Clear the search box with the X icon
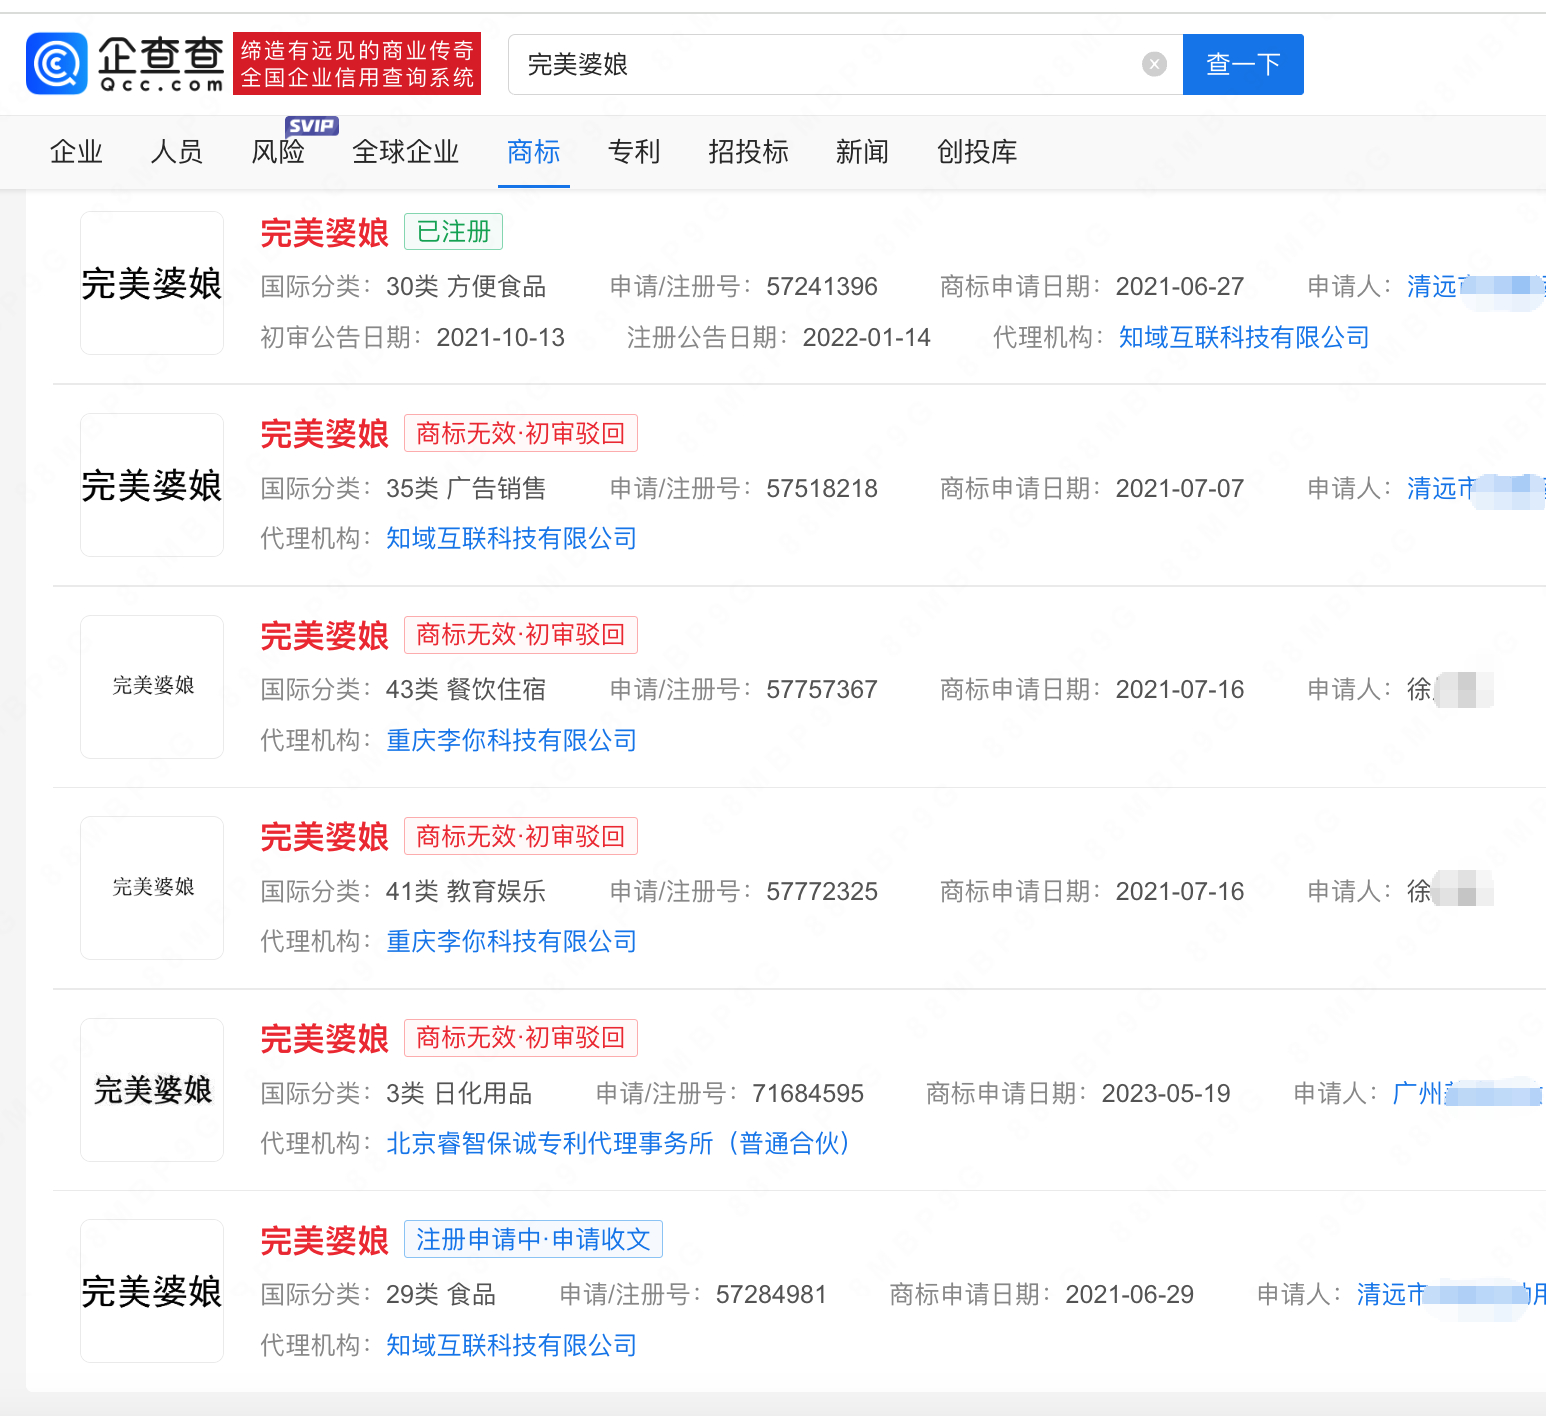 pos(1154,64)
